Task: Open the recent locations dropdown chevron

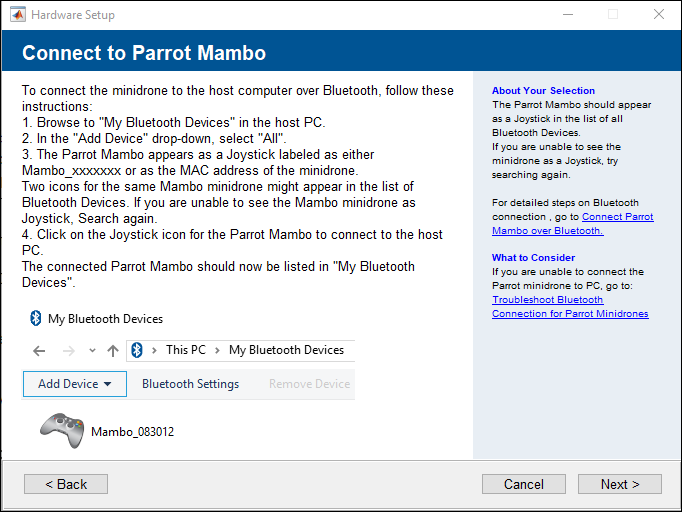Action: pyautogui.click(x=92, y=351)
